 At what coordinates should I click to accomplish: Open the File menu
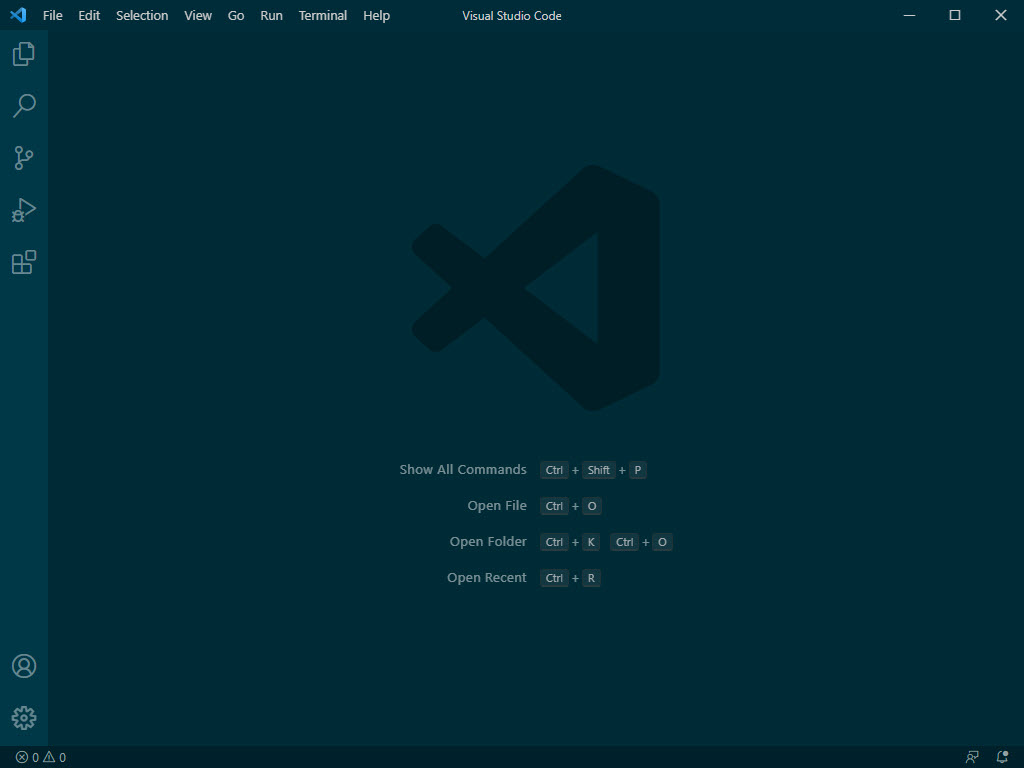coord(52,15)
